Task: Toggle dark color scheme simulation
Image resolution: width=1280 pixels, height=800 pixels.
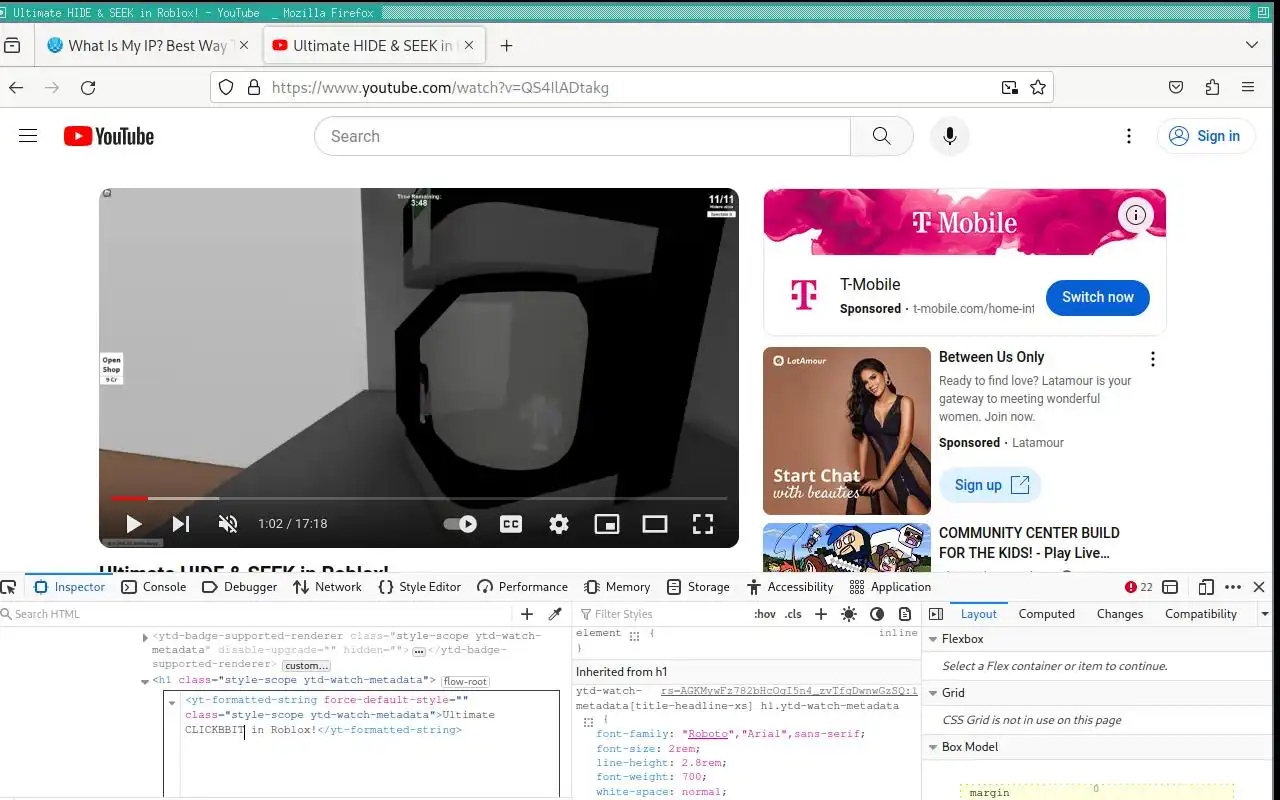Action: tap(877, 614)
